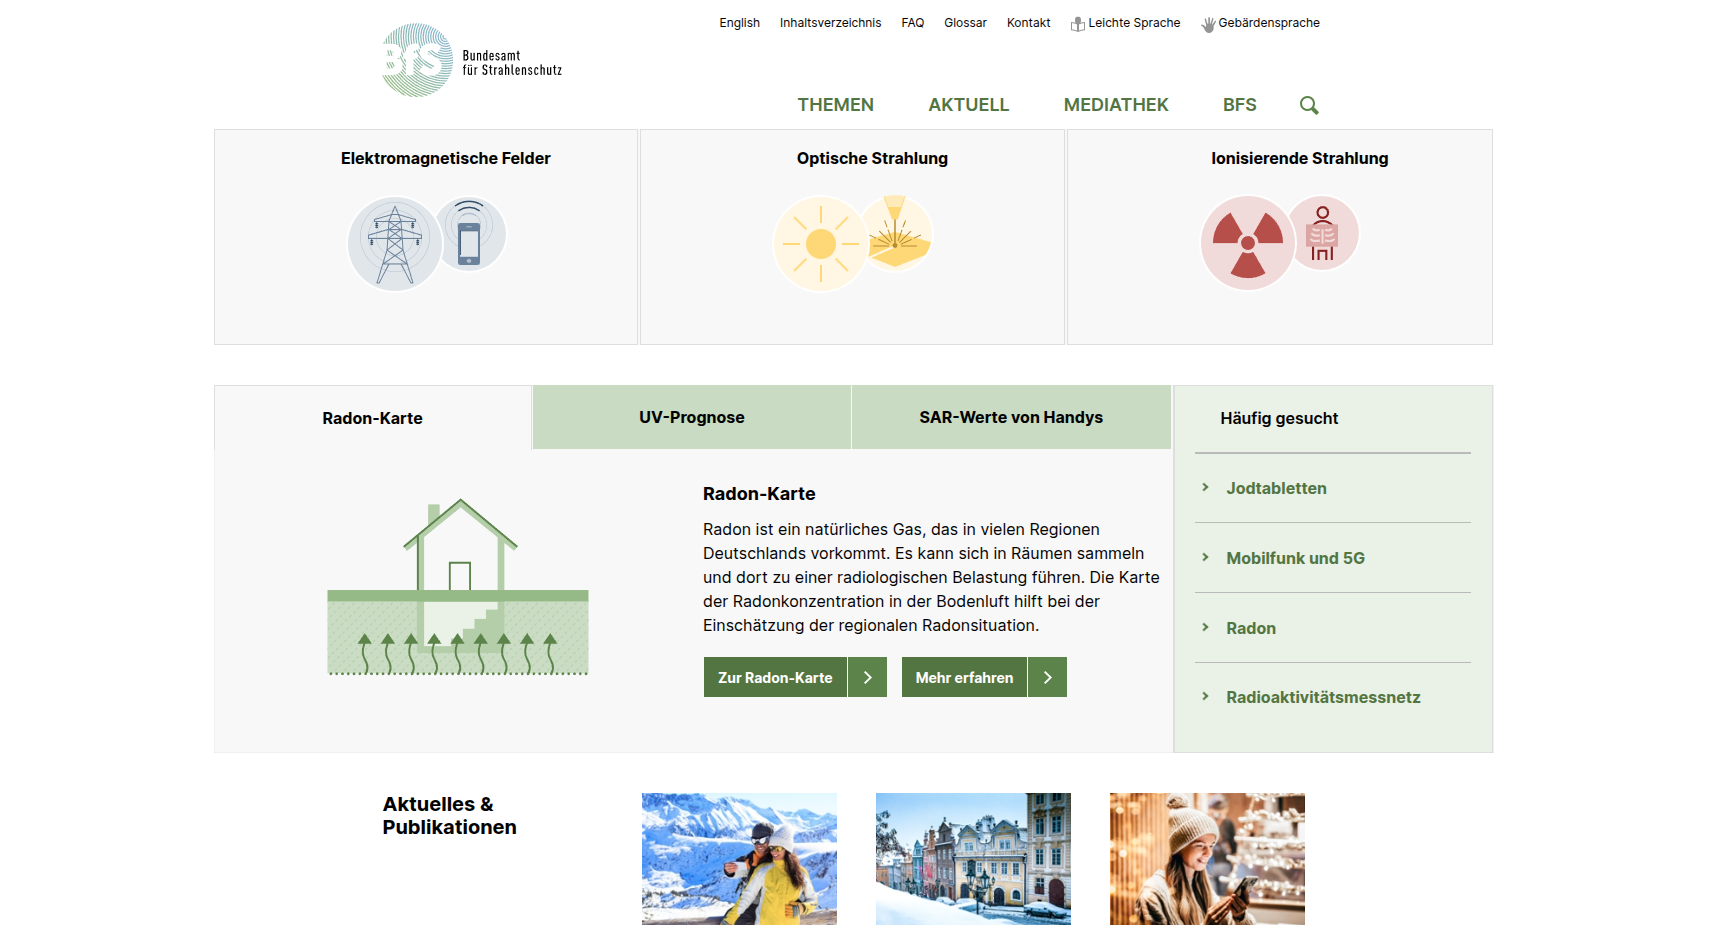The width and height of the screenshot is (1712, 925).
Task: Click the Zur Radon-Karte button
Action: click(795, 677)
